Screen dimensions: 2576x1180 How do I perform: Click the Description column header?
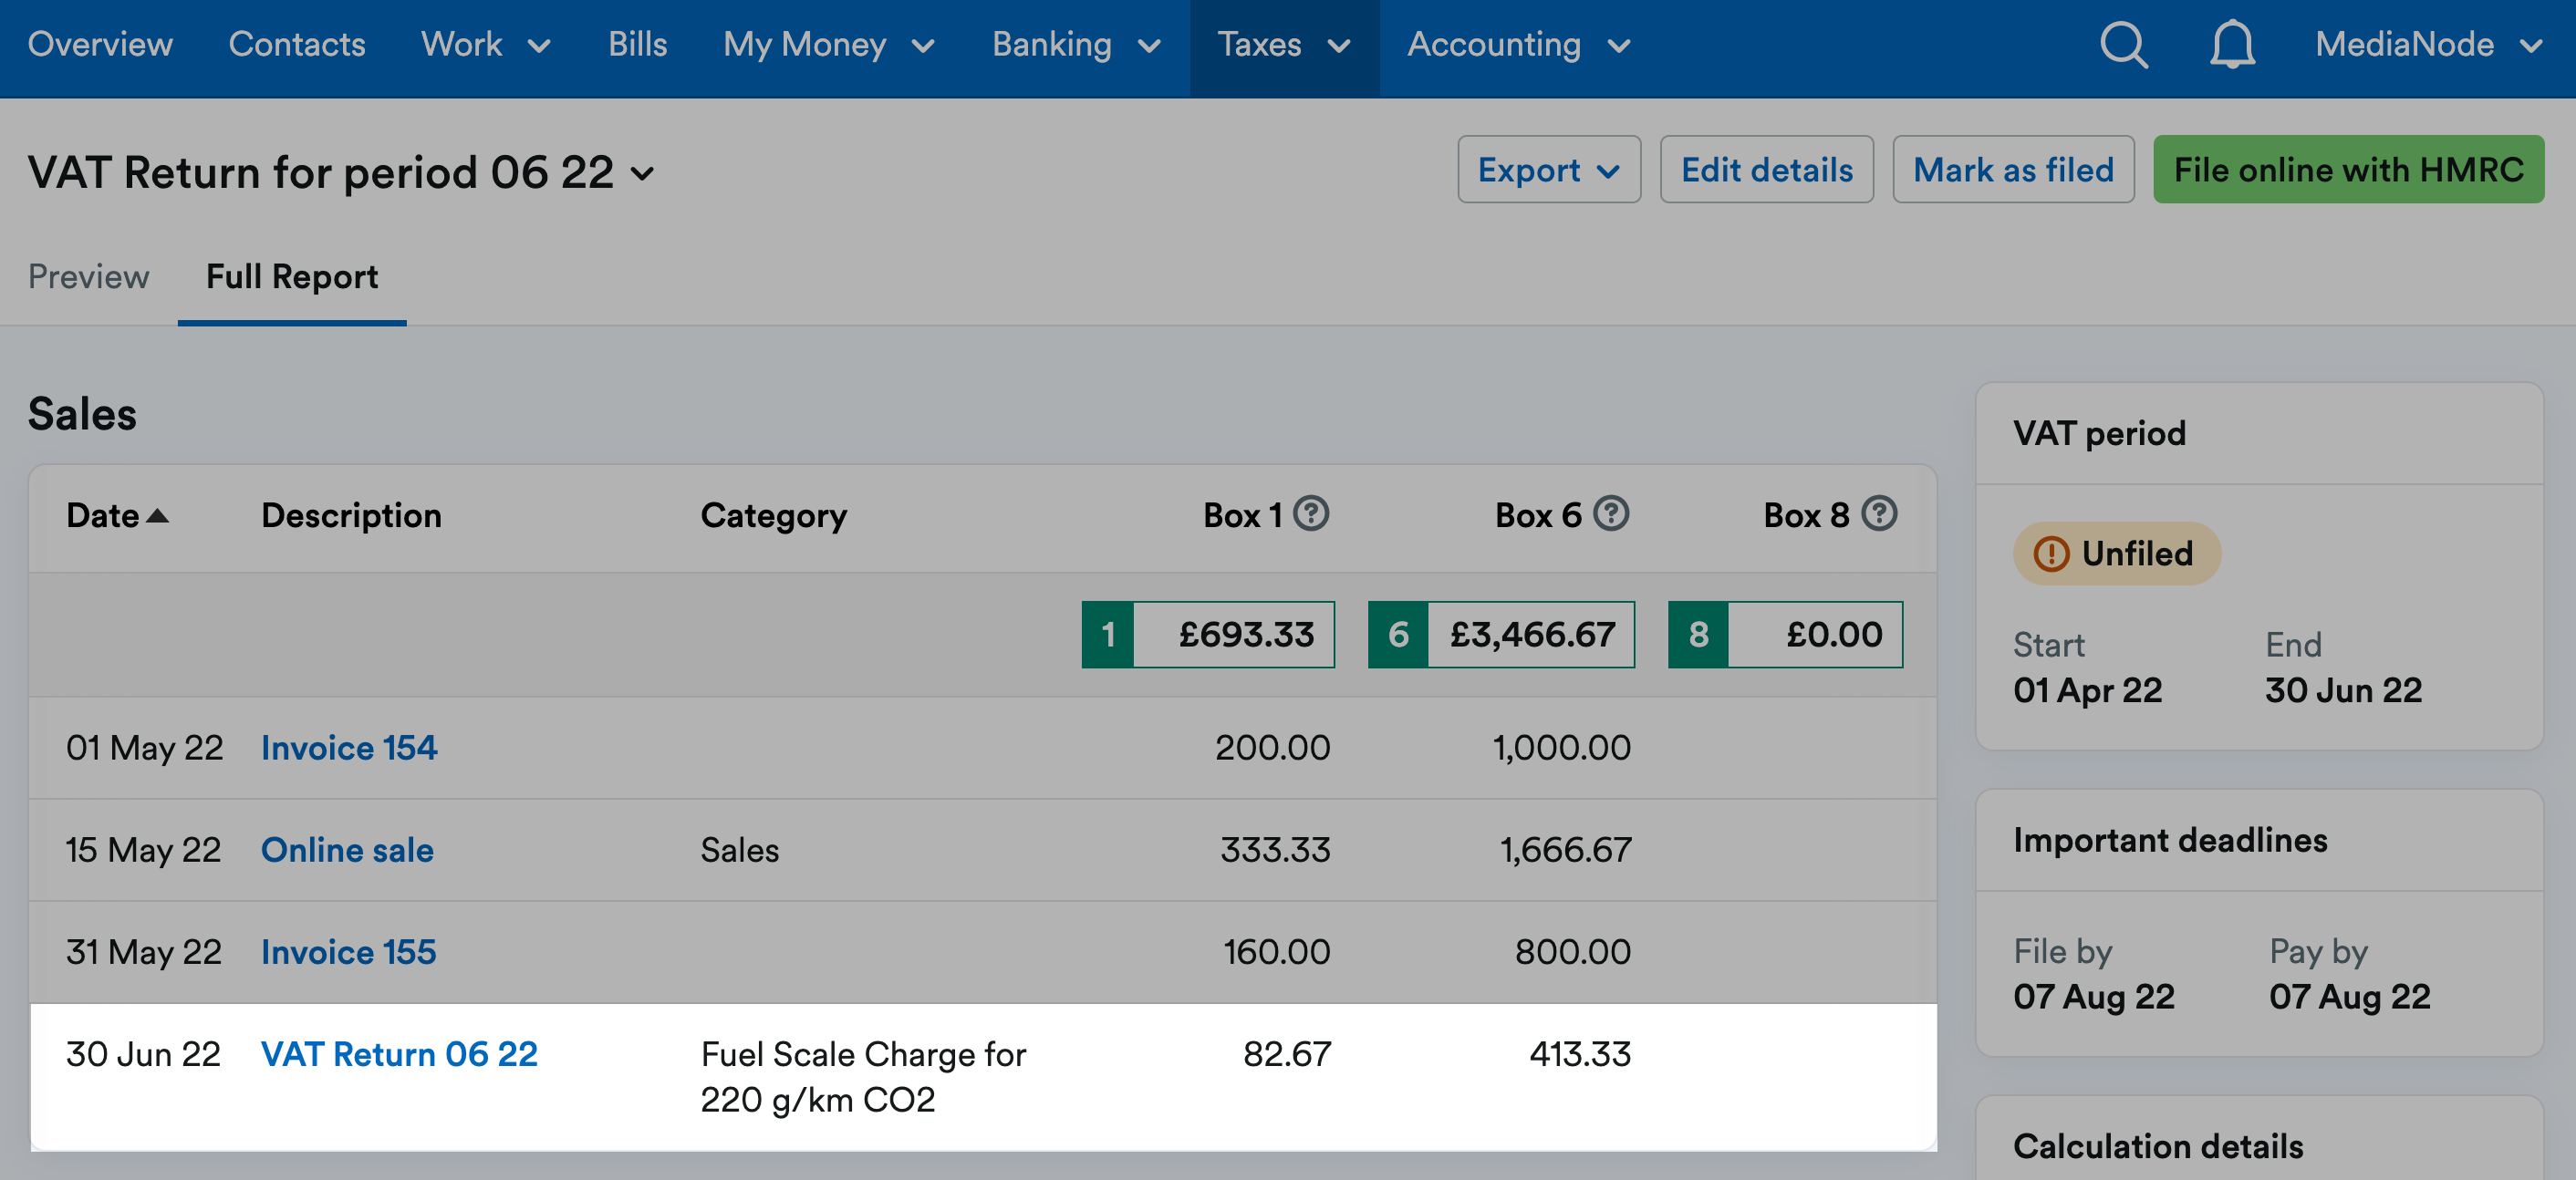[351, 516]
